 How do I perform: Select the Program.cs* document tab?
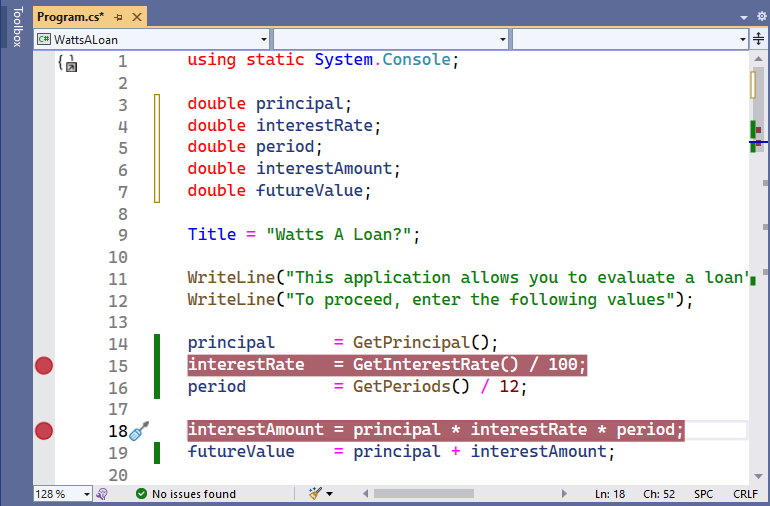tap(71, 17)
